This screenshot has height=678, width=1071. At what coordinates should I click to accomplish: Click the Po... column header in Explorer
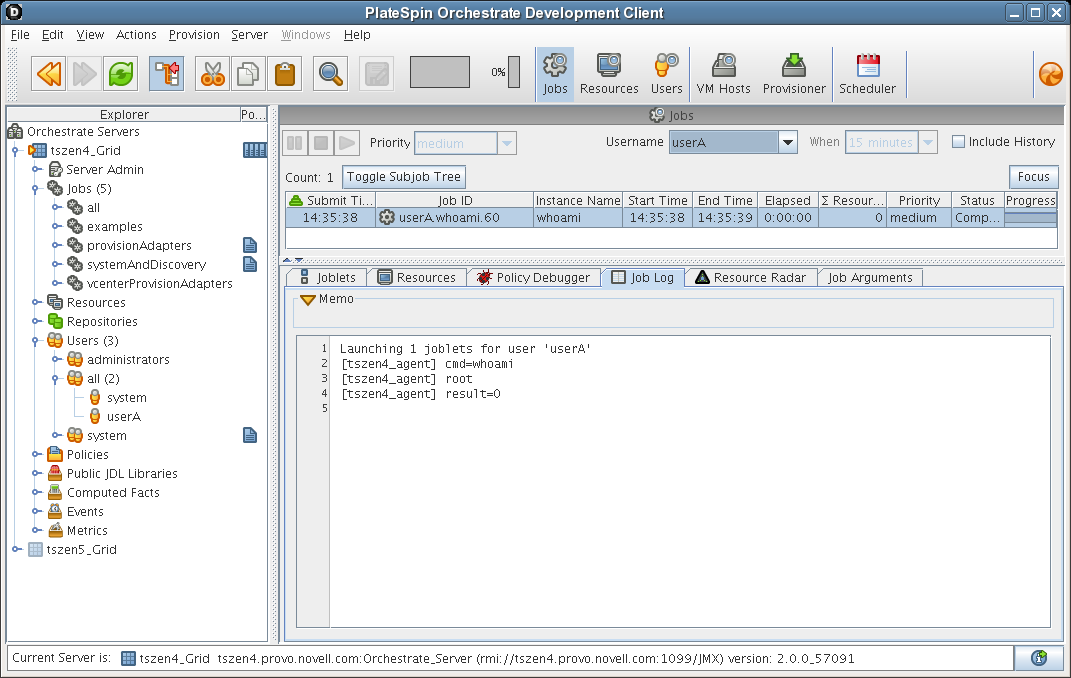pos(253,115)
